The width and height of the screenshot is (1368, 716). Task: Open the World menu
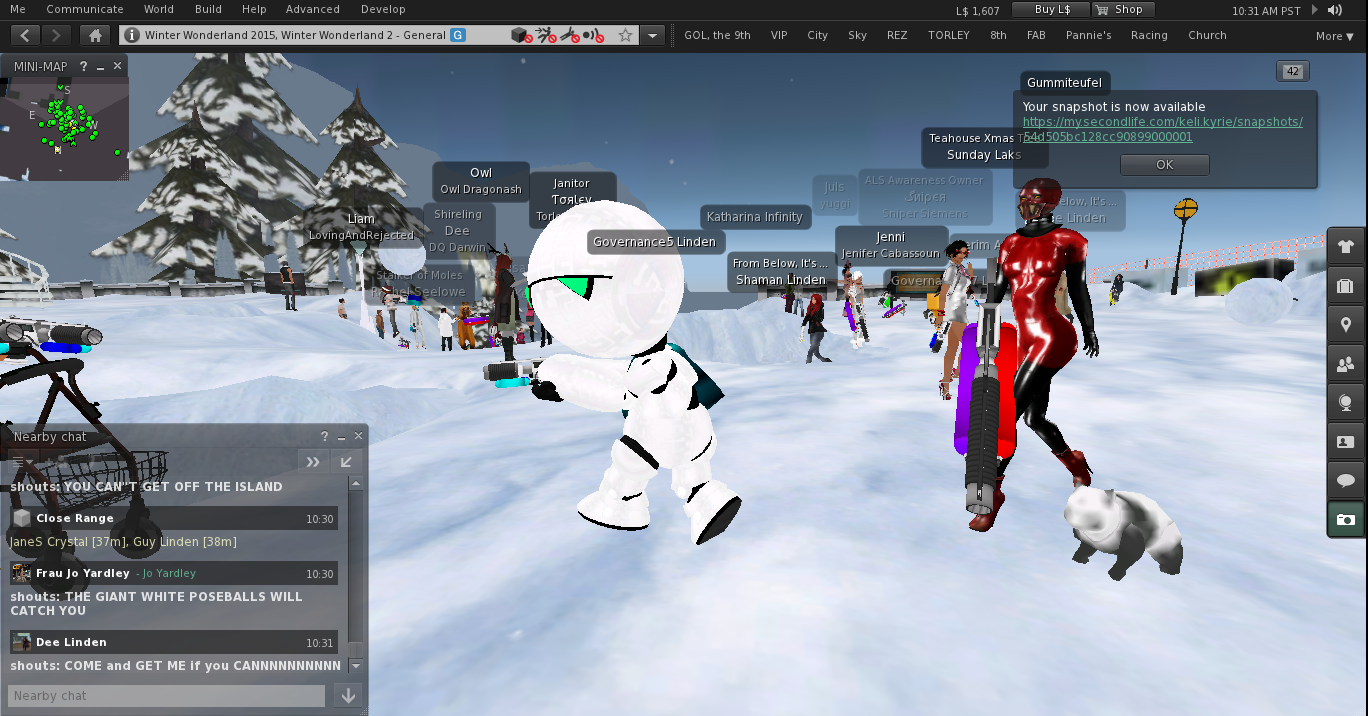click(158, 9)
